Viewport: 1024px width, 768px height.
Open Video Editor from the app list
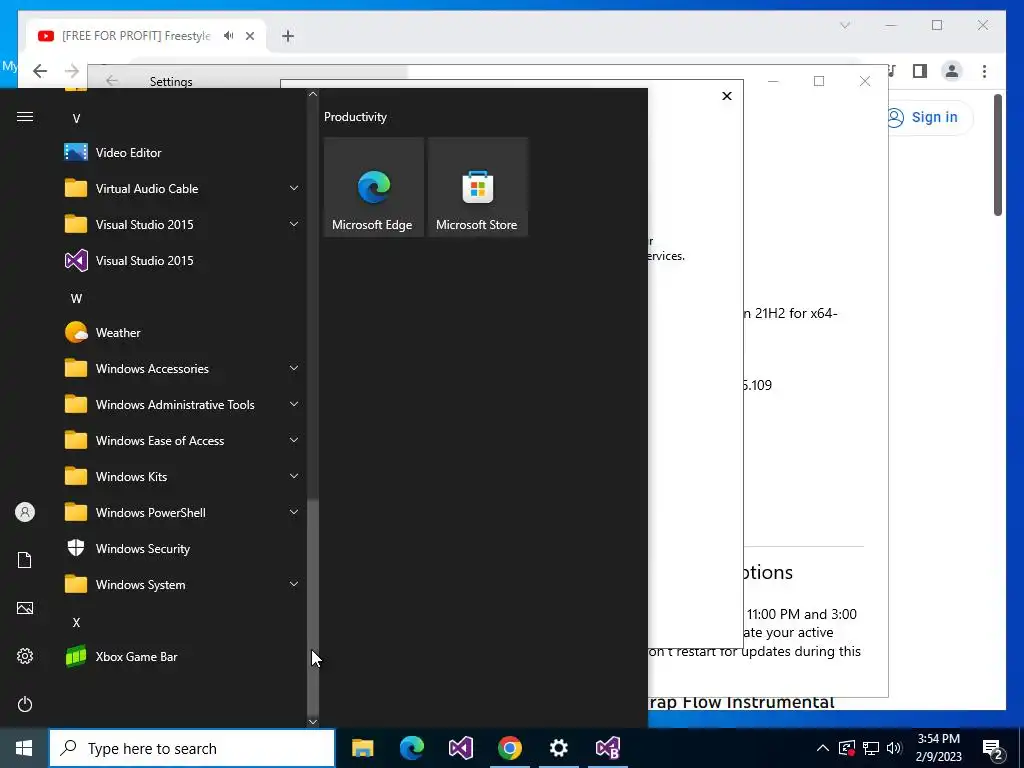click(183, 152)
